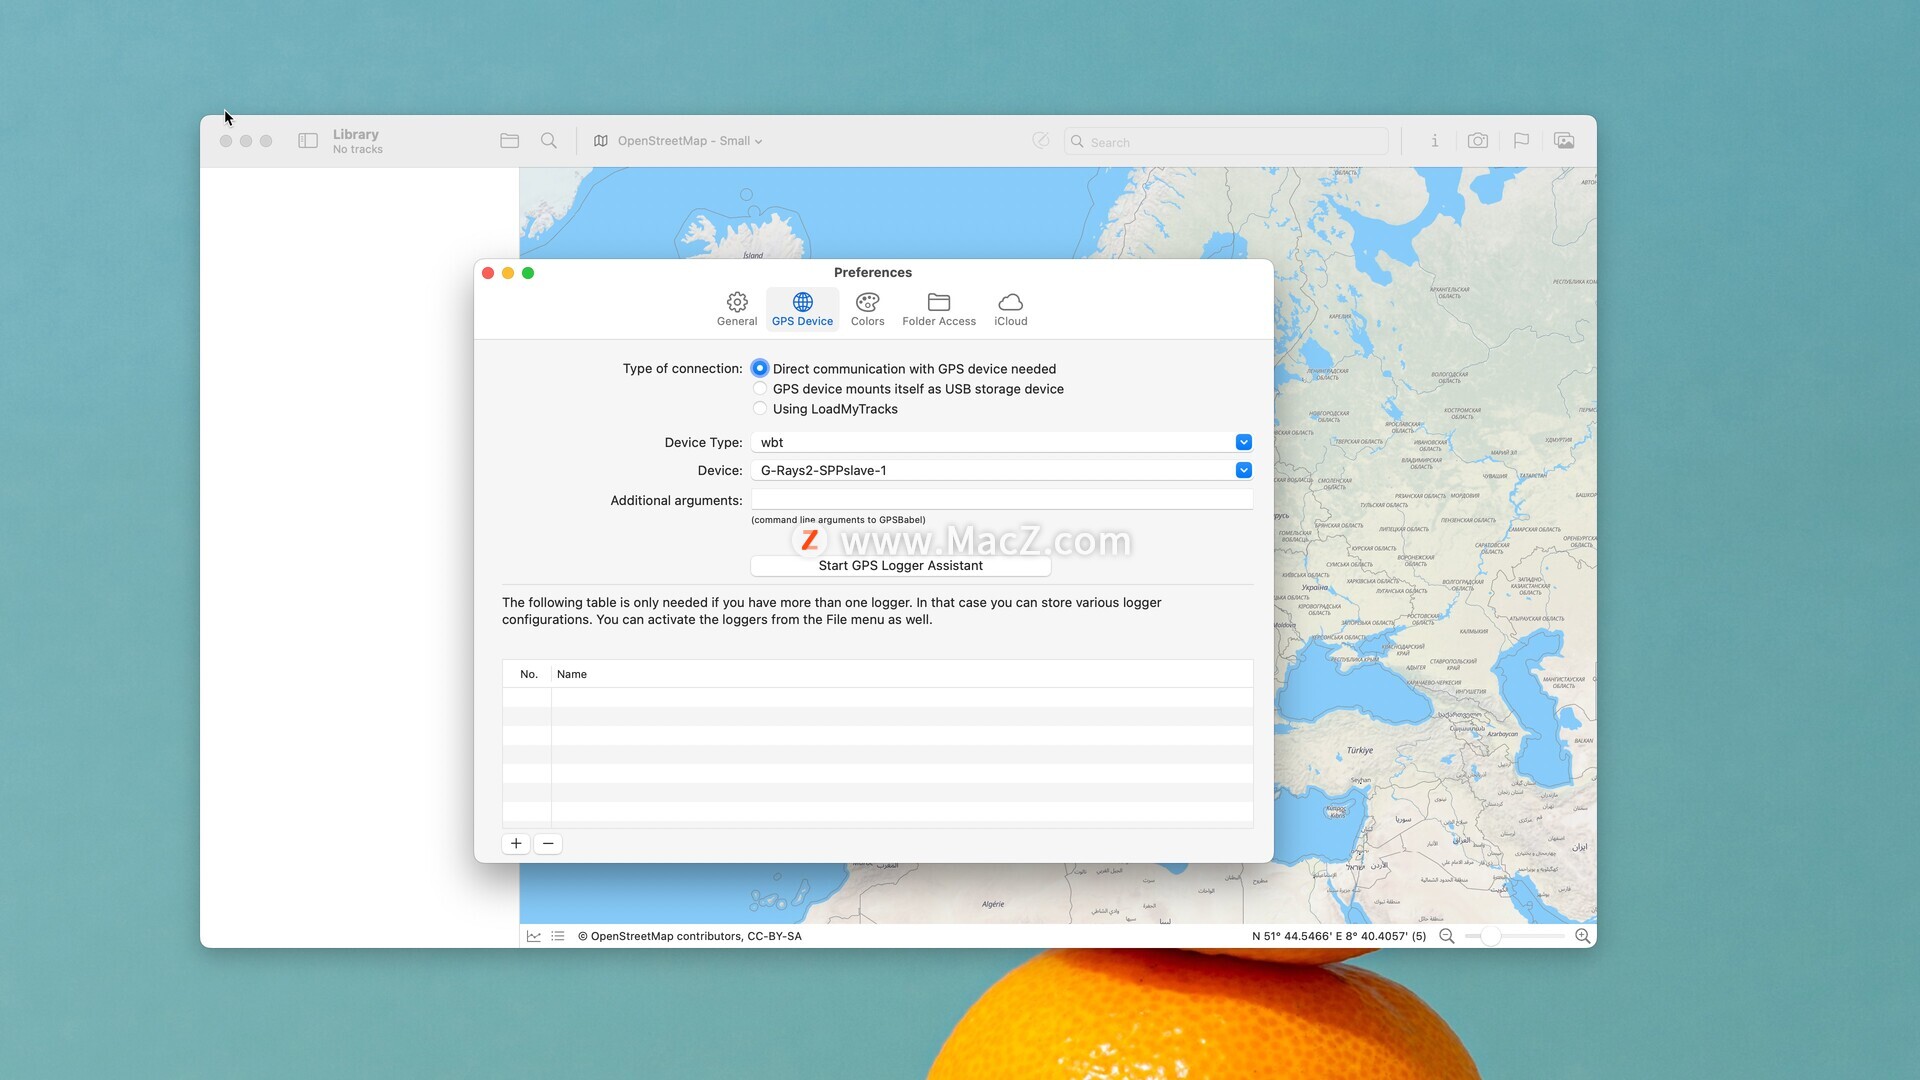Minimize the Preferences window with yellow button

(x=508, y=273)
